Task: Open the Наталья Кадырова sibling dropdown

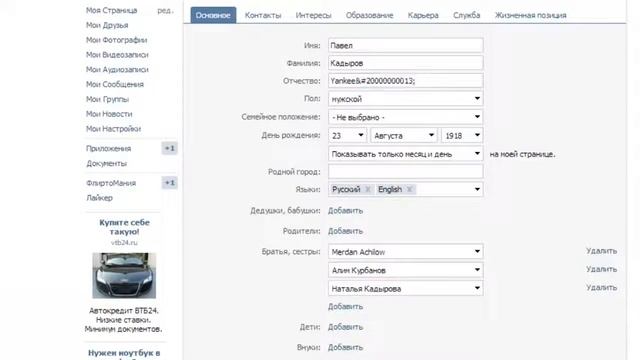Action: 406,288
